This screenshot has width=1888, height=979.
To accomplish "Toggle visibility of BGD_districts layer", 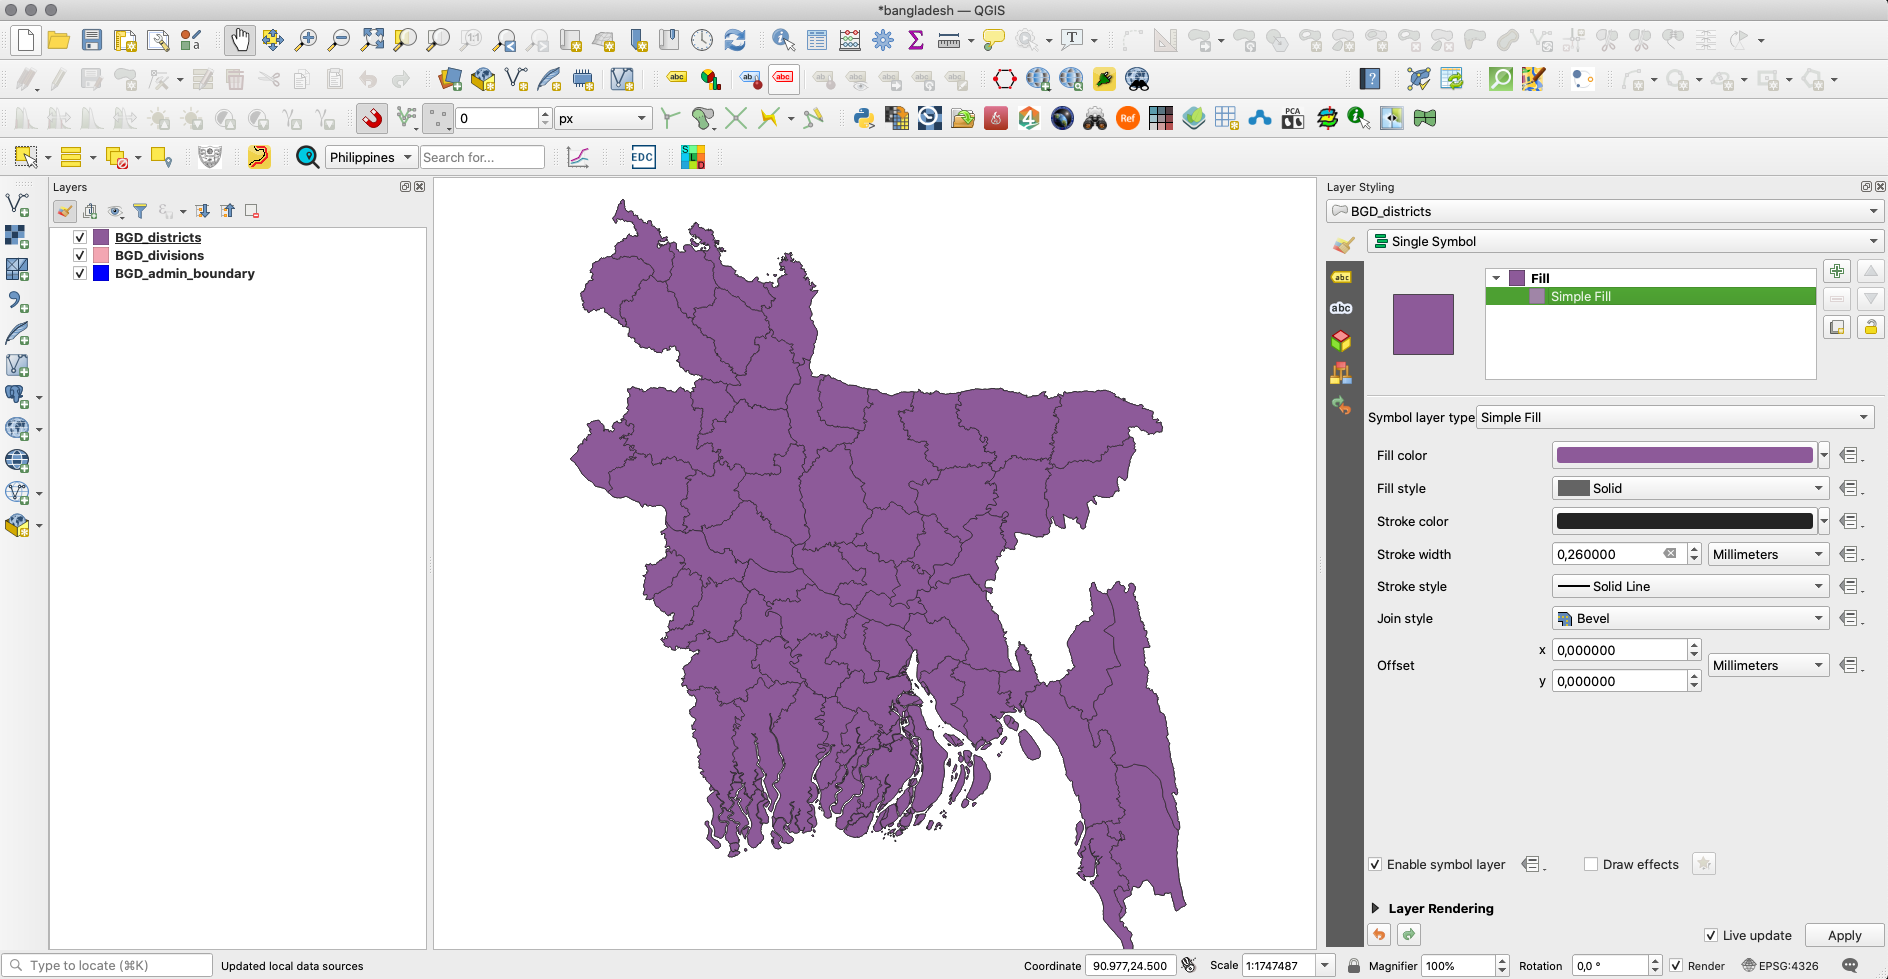I will coord(80,237).
